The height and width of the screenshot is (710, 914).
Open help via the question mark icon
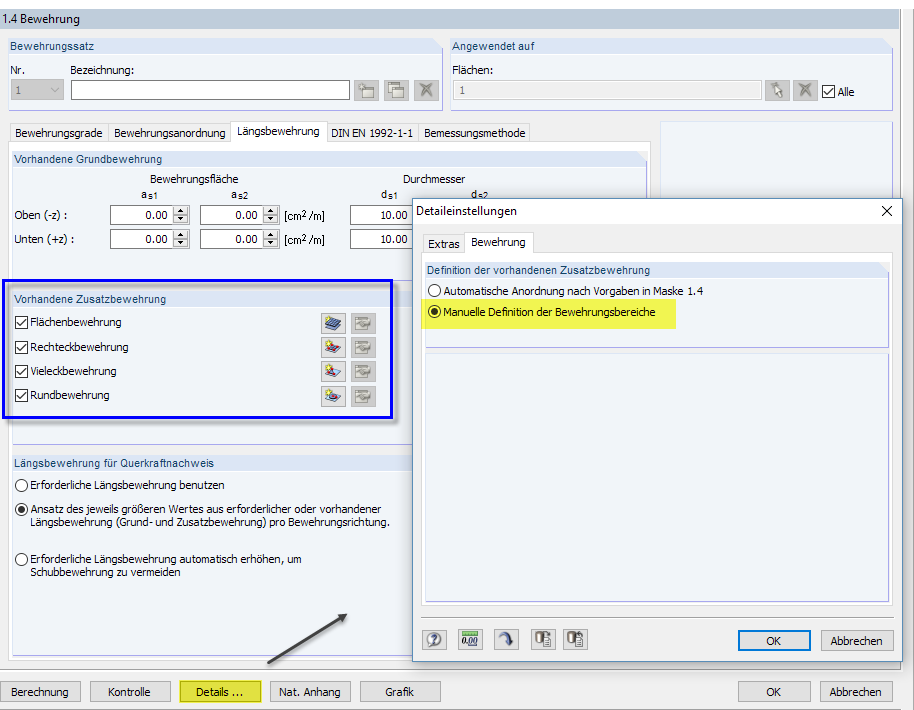(x=433, y=639)
